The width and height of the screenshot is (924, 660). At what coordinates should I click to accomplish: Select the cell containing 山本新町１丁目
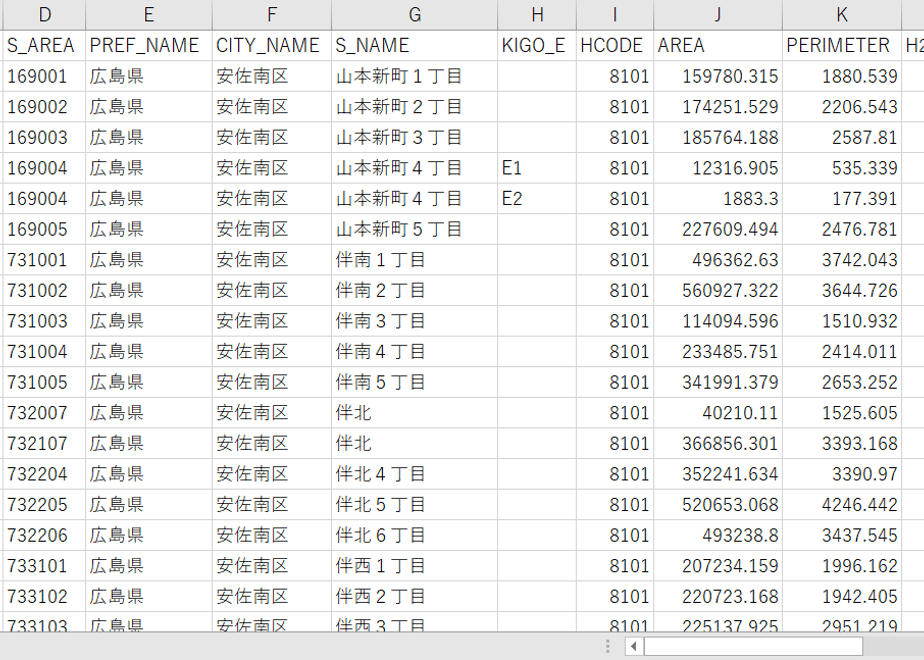pos(414,76)
